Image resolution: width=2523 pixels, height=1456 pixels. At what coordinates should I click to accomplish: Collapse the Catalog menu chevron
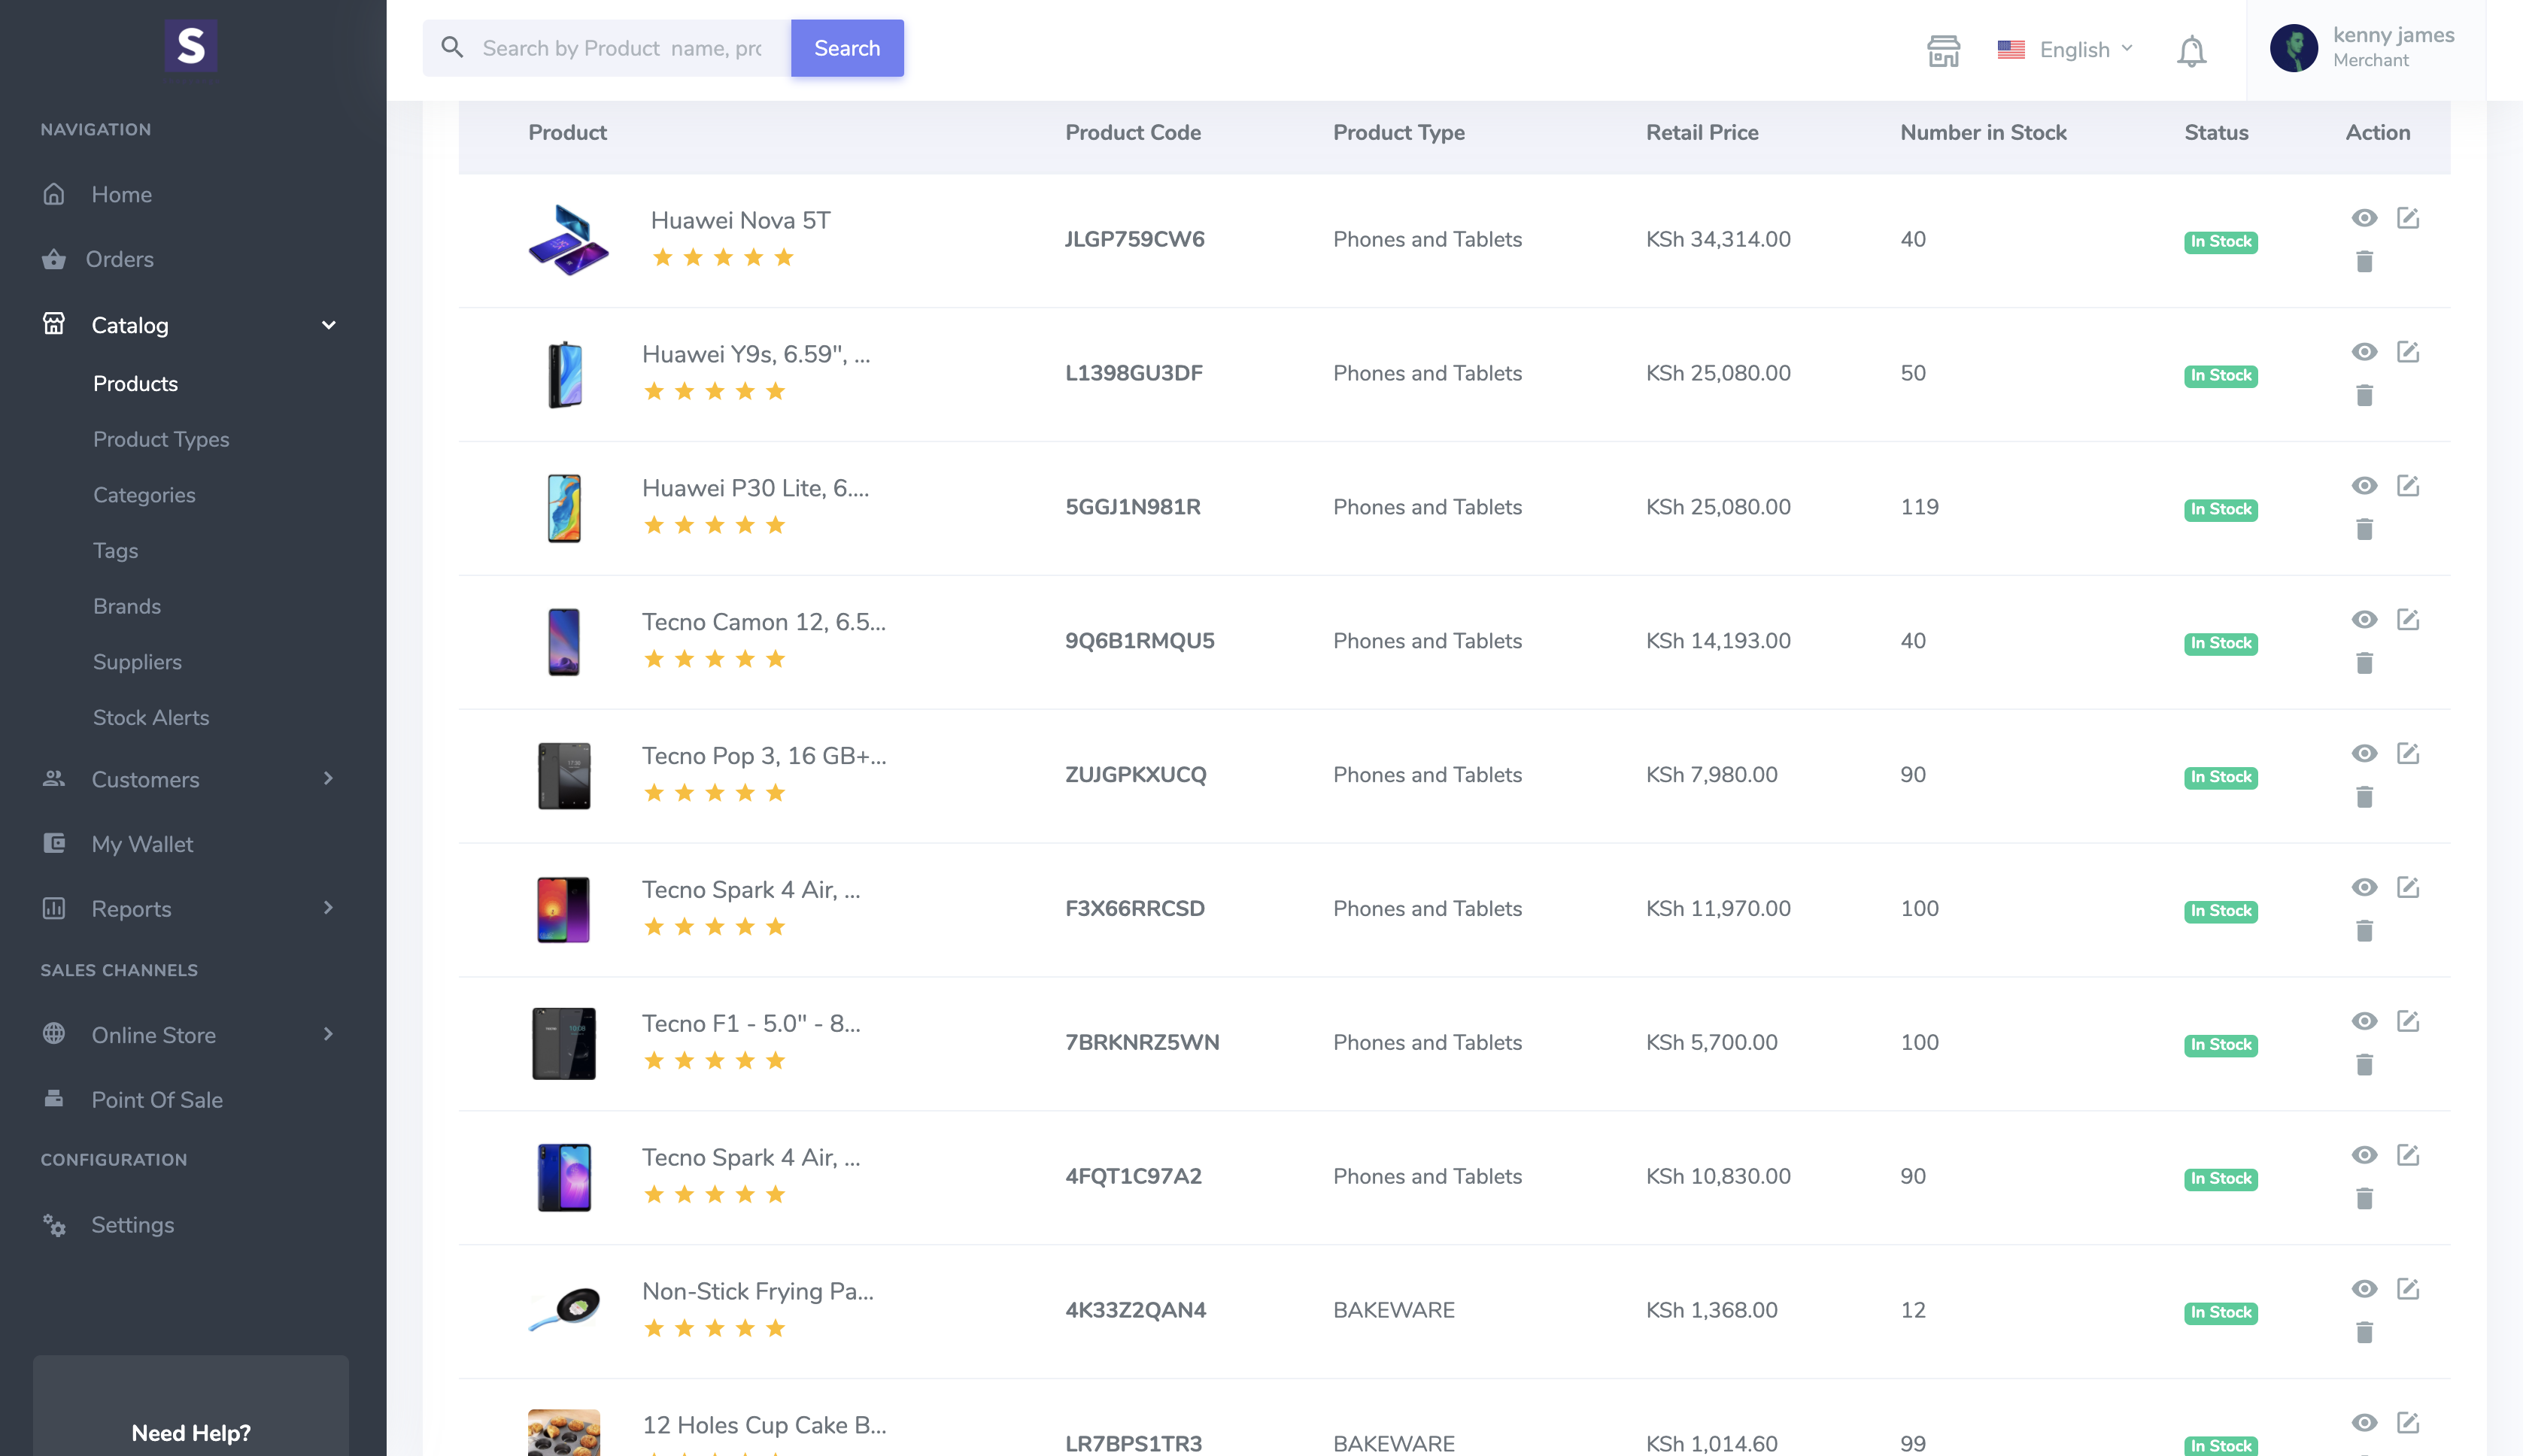coord(328,325)
